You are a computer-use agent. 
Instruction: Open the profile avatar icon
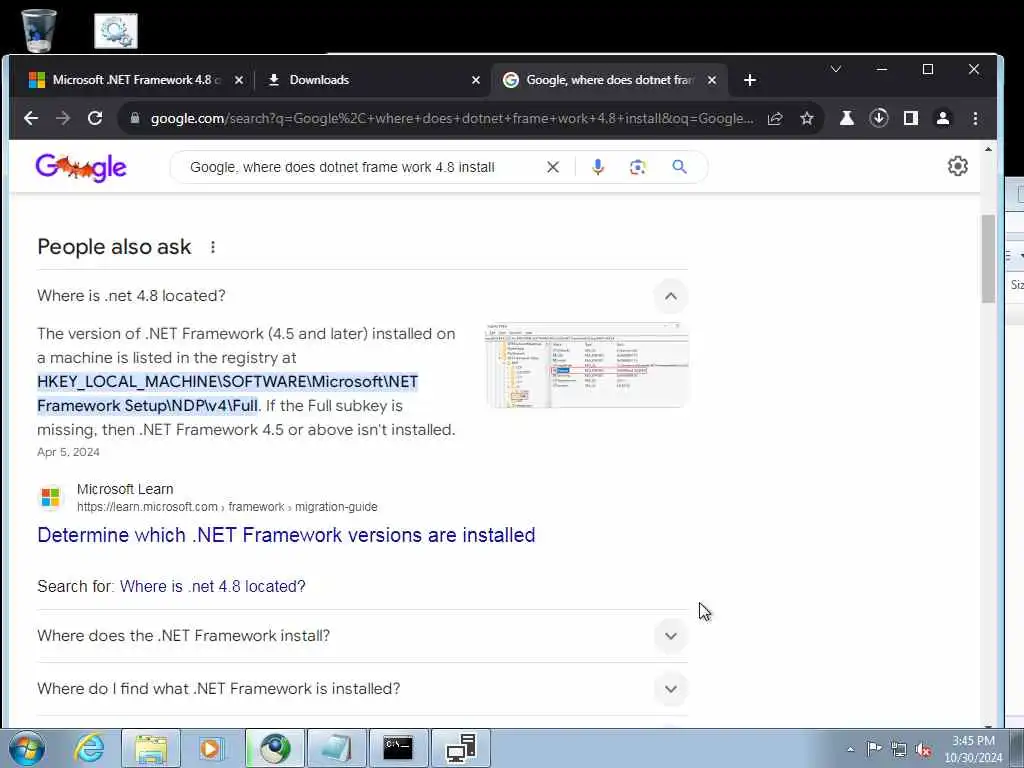(x=943, y=118)
